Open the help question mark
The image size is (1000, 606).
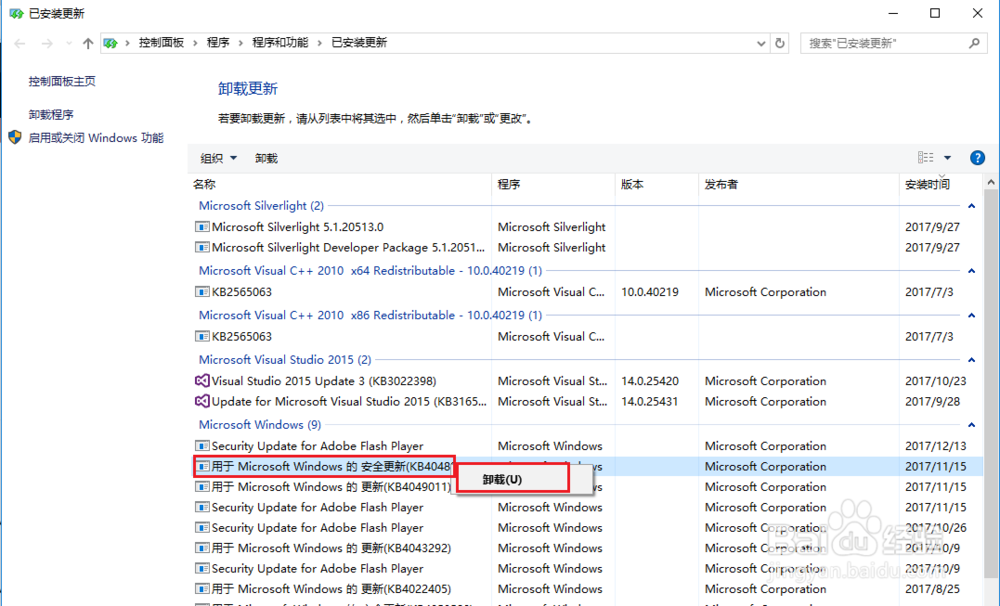coord(977,158)
